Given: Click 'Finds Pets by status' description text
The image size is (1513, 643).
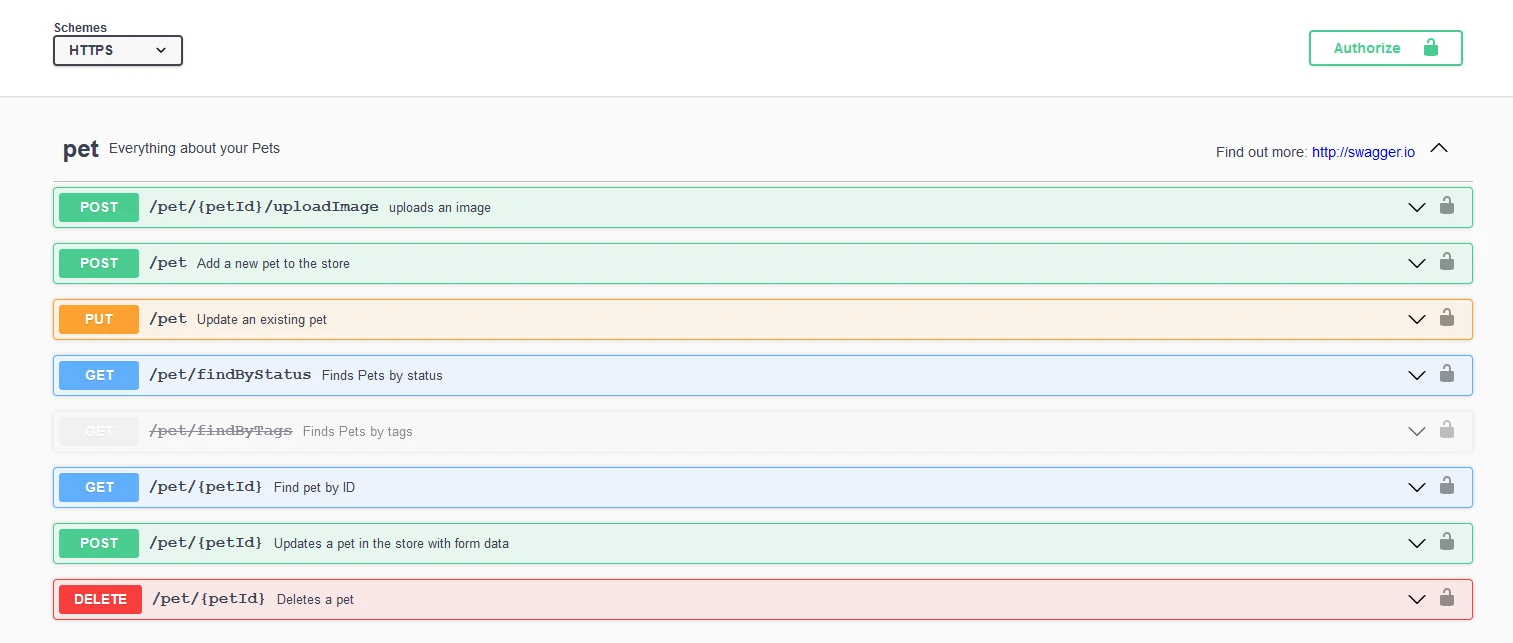Looking at the screenshot, I should (382, 376).
